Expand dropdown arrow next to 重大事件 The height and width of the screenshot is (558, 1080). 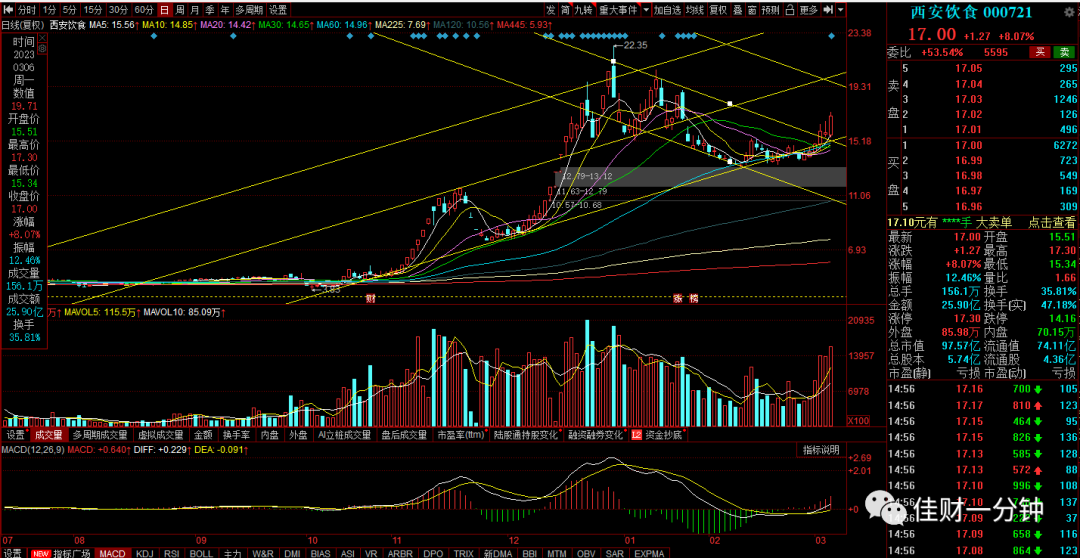tap(646, 10)
